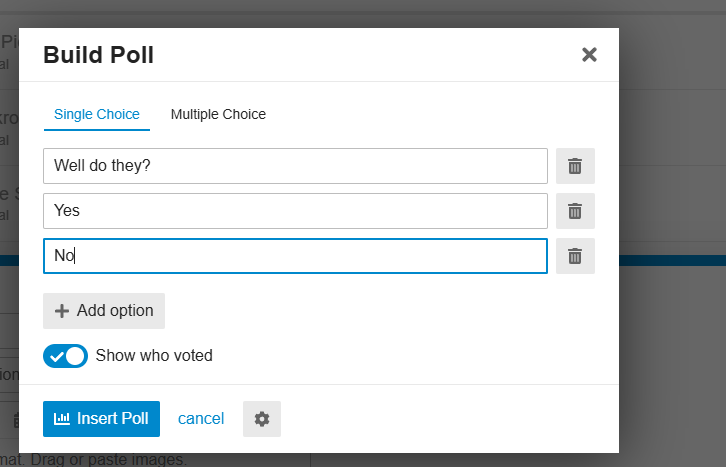The height and width of the screenshot is (467, 726).
Task: Open poll settings via gear icon
Action: [x=262, y=419]
